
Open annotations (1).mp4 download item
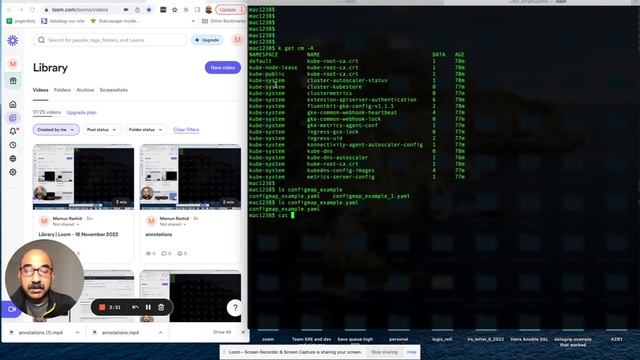click(41, 333)
